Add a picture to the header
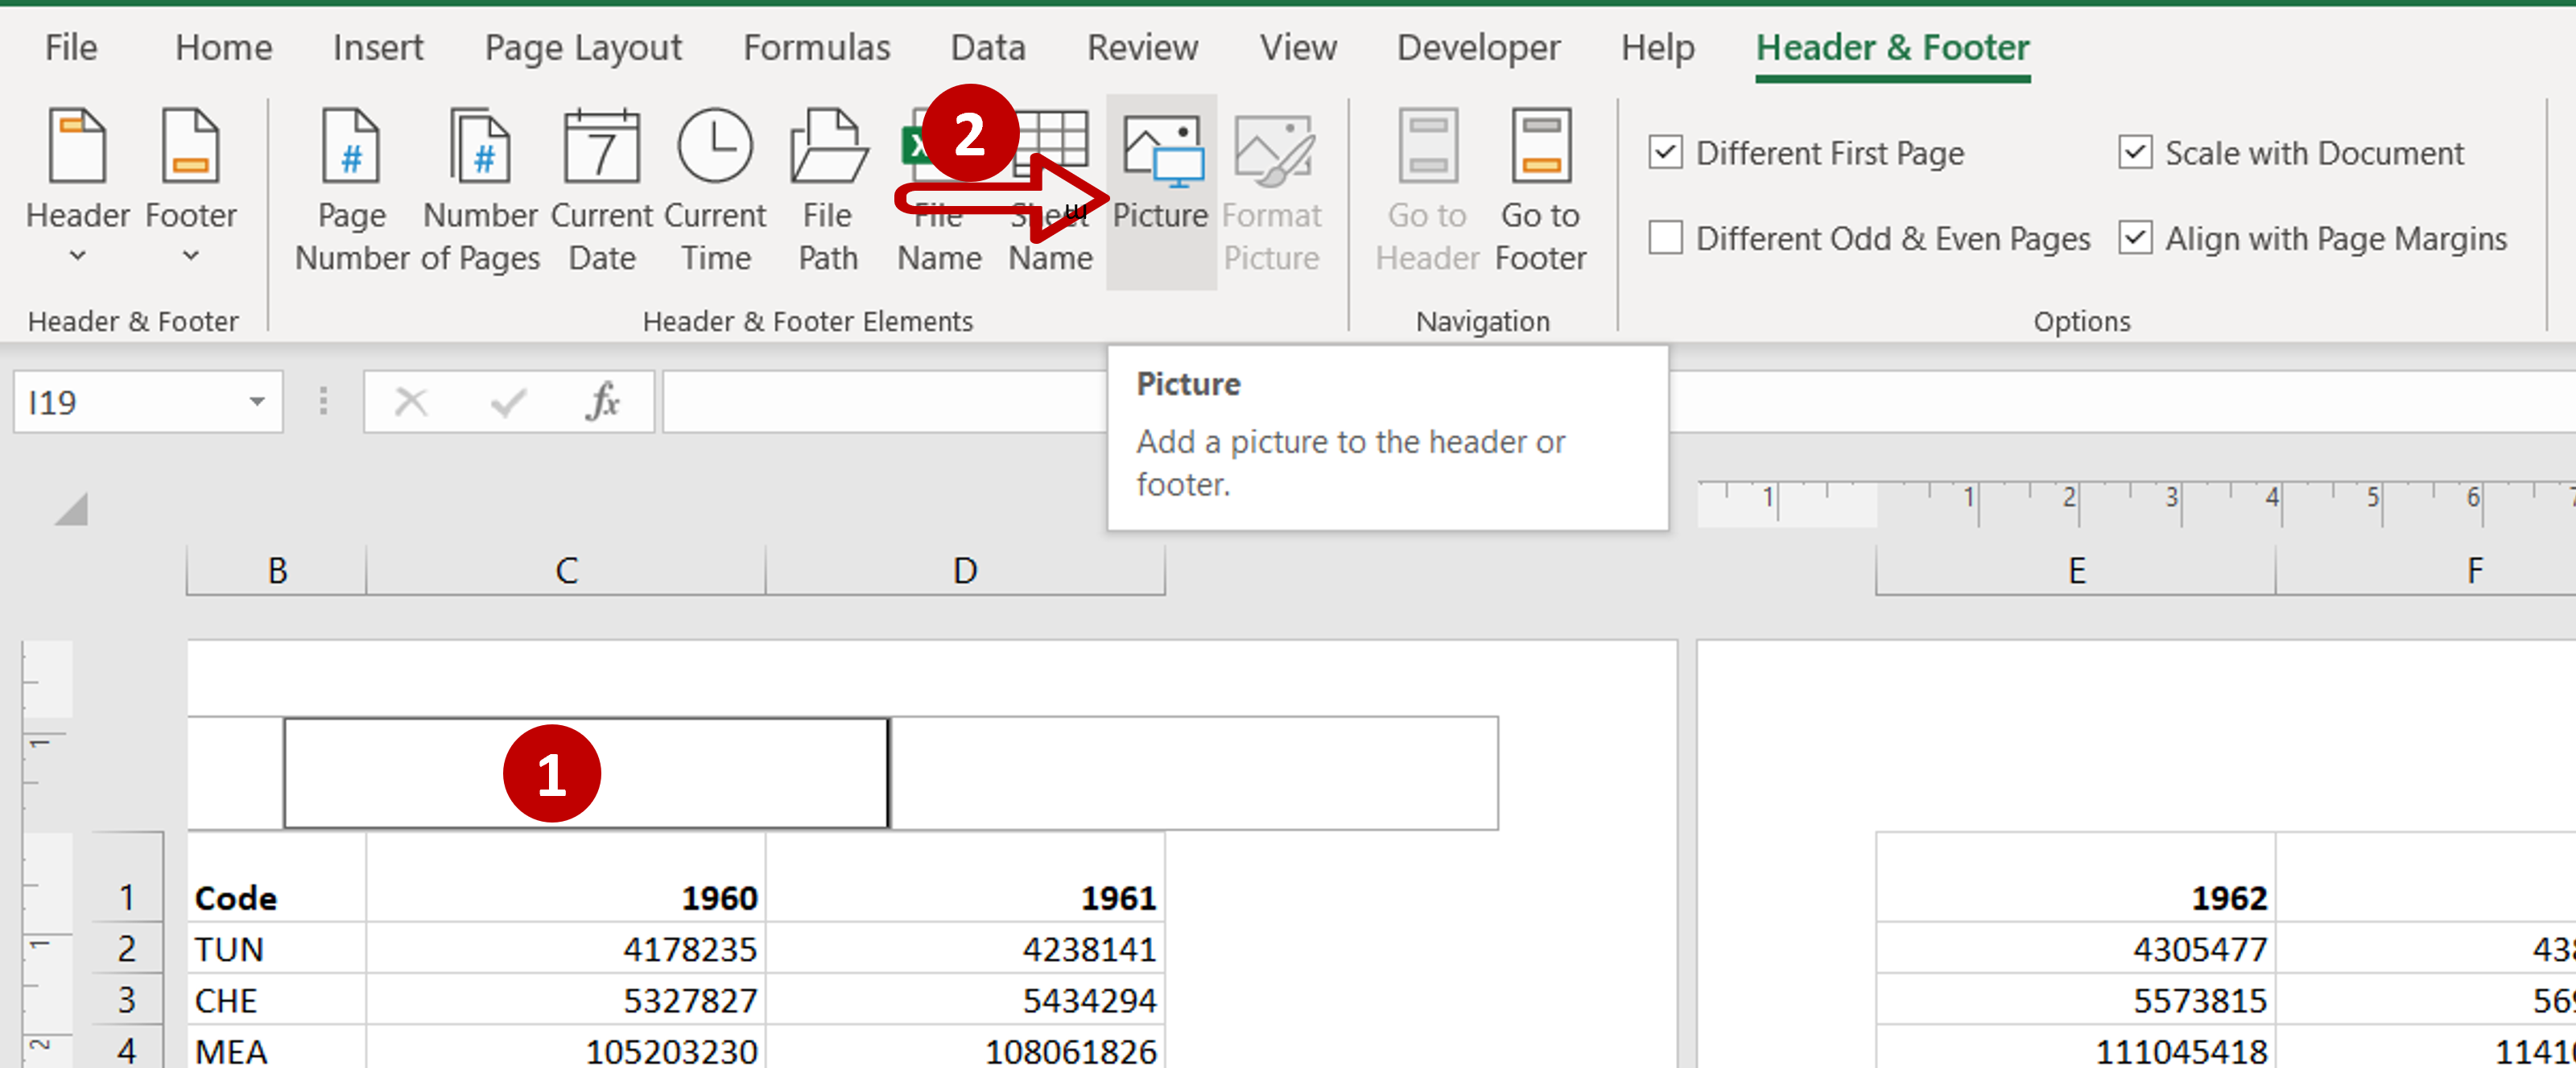 [x=1160, y=185]
